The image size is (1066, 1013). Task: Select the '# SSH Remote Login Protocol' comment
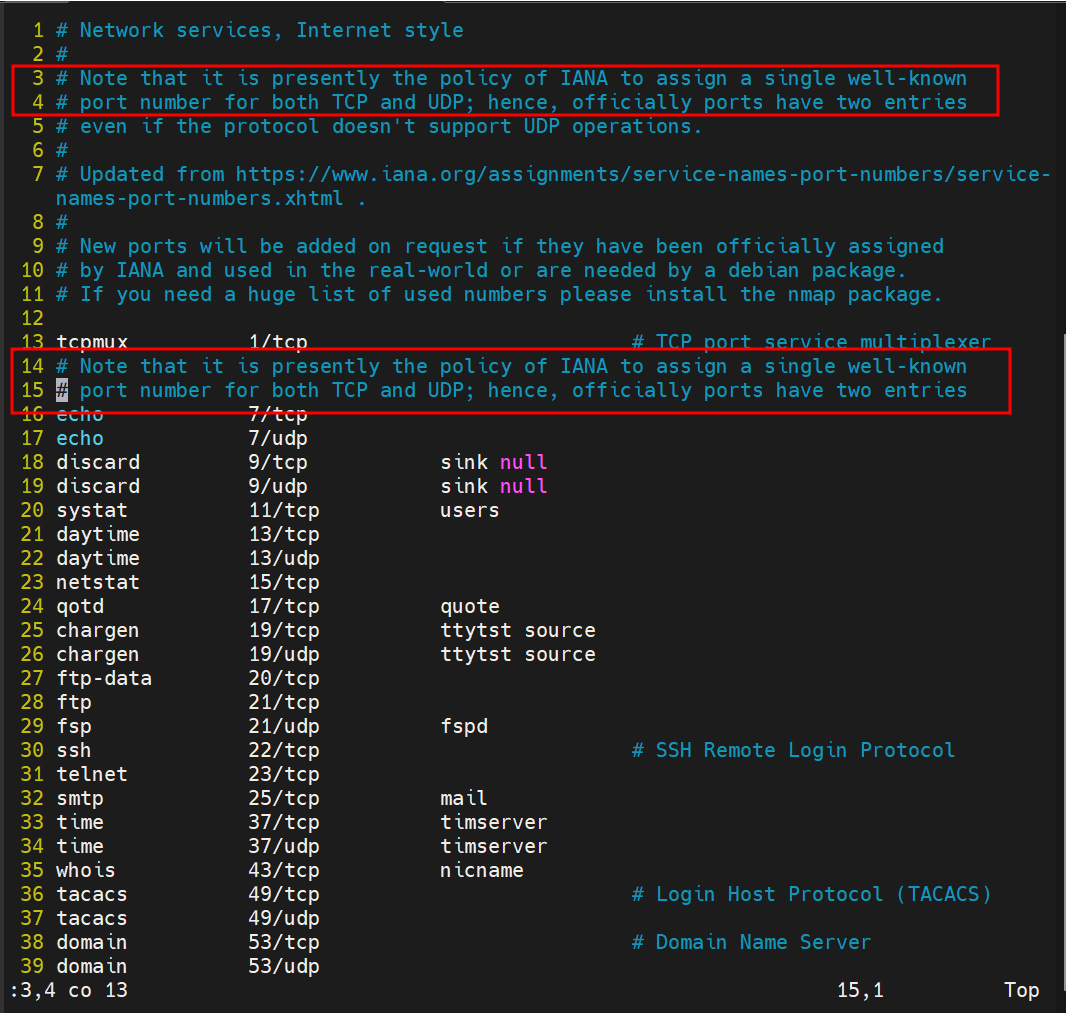pyautogui.click(x=793, y=750)
